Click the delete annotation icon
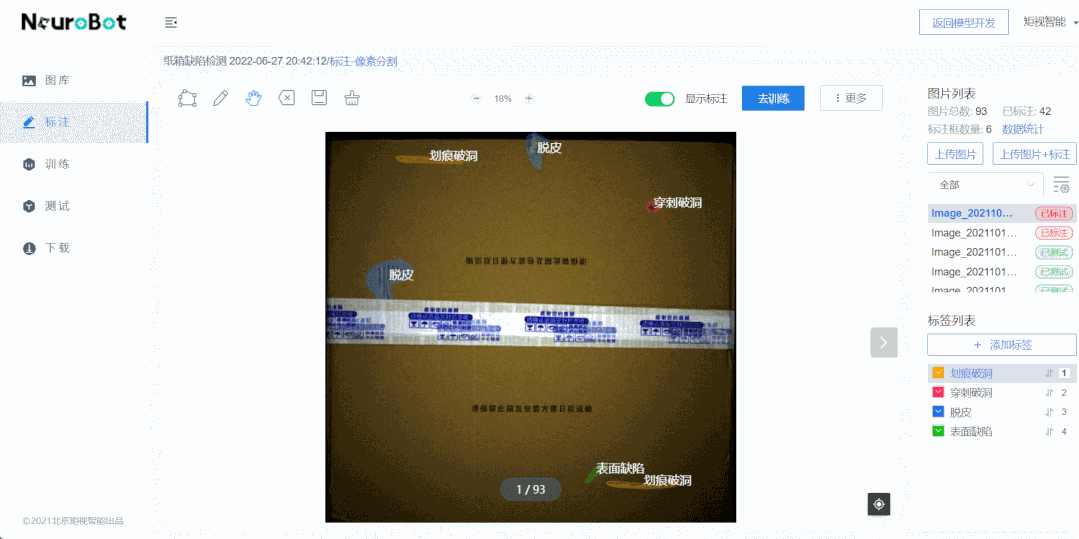The width and height of the screenshot is (1079, 539). [286, 98]
